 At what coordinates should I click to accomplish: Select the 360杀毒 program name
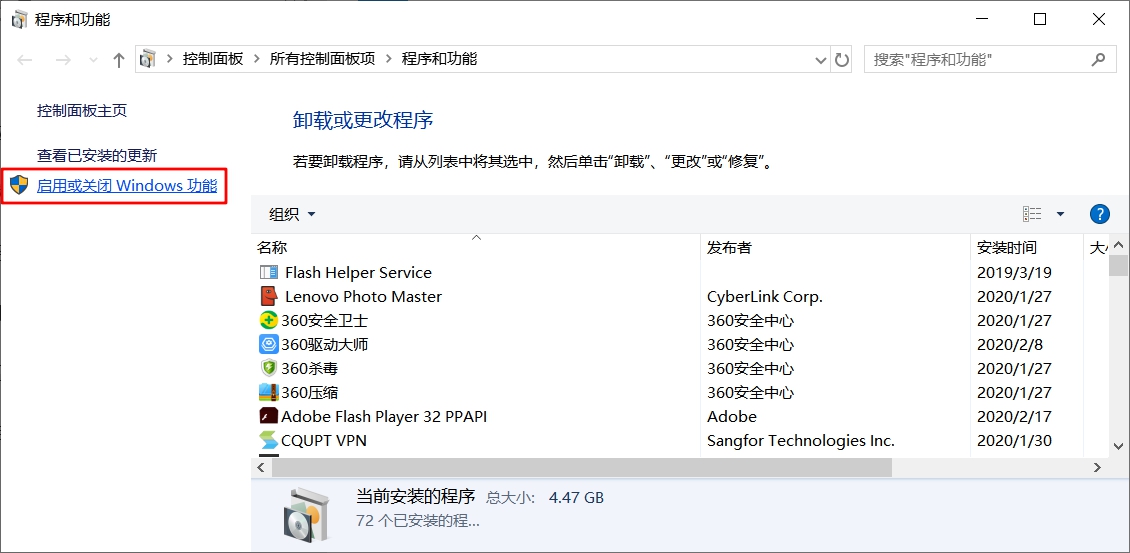pos(309,368)
